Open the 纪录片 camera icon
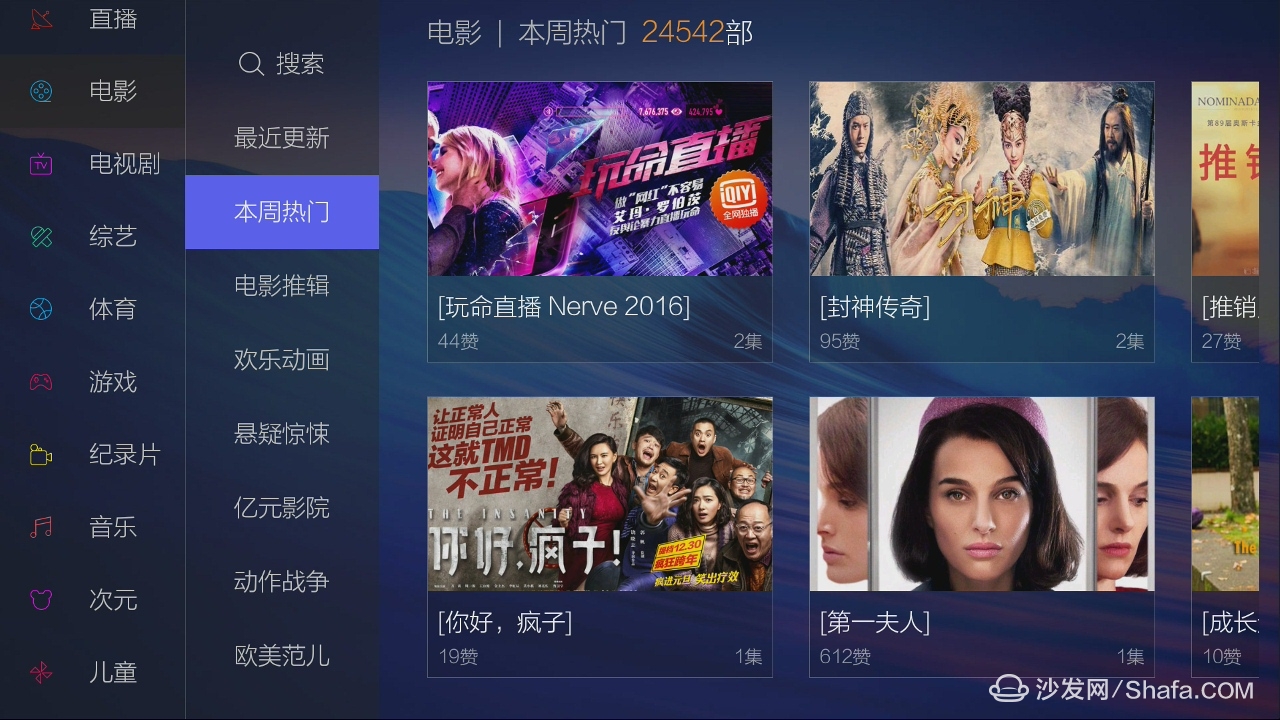Viewport: 1280px width, 720px height. pyautogui.click(x=41, y=455)
